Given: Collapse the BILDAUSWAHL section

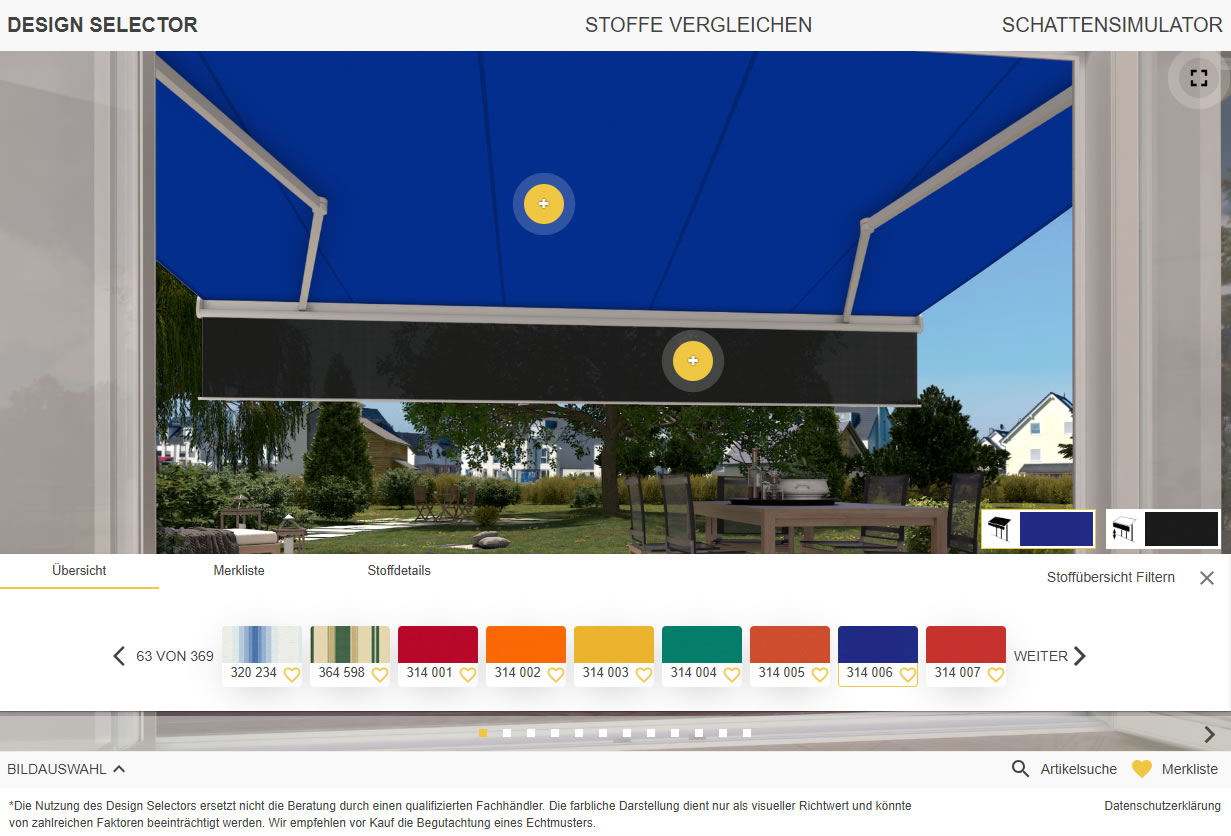Looking at the screenshot, I should 119,769.
